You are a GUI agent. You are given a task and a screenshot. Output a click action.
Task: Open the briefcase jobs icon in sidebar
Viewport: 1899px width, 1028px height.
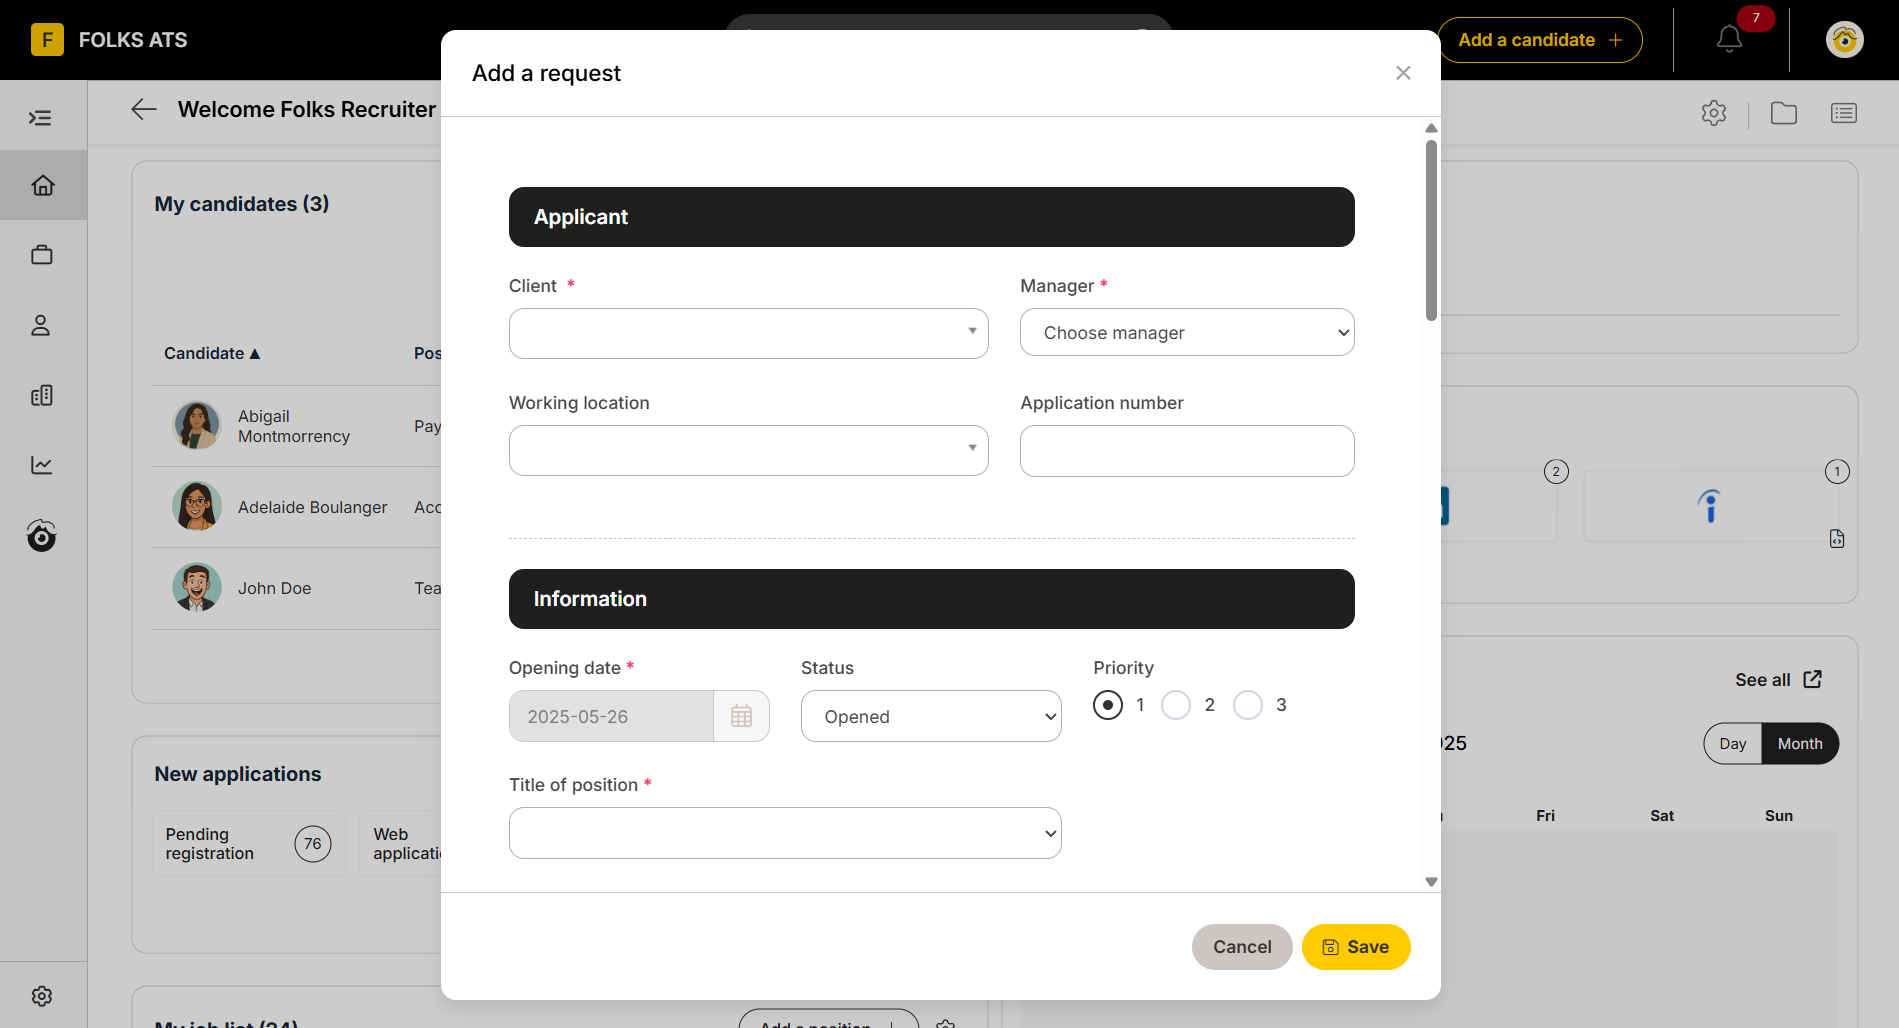point(42,255)
